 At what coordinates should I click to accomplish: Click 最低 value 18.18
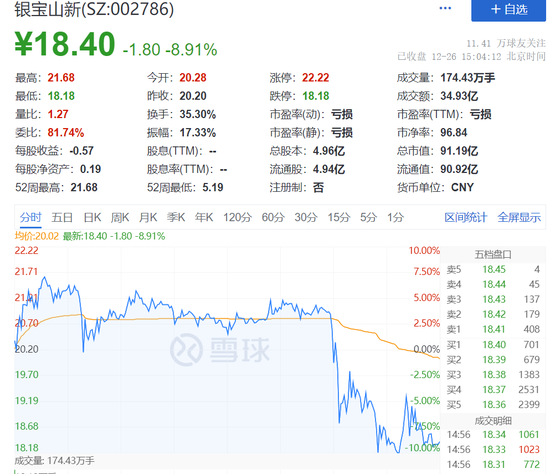(x=61, y=96)
